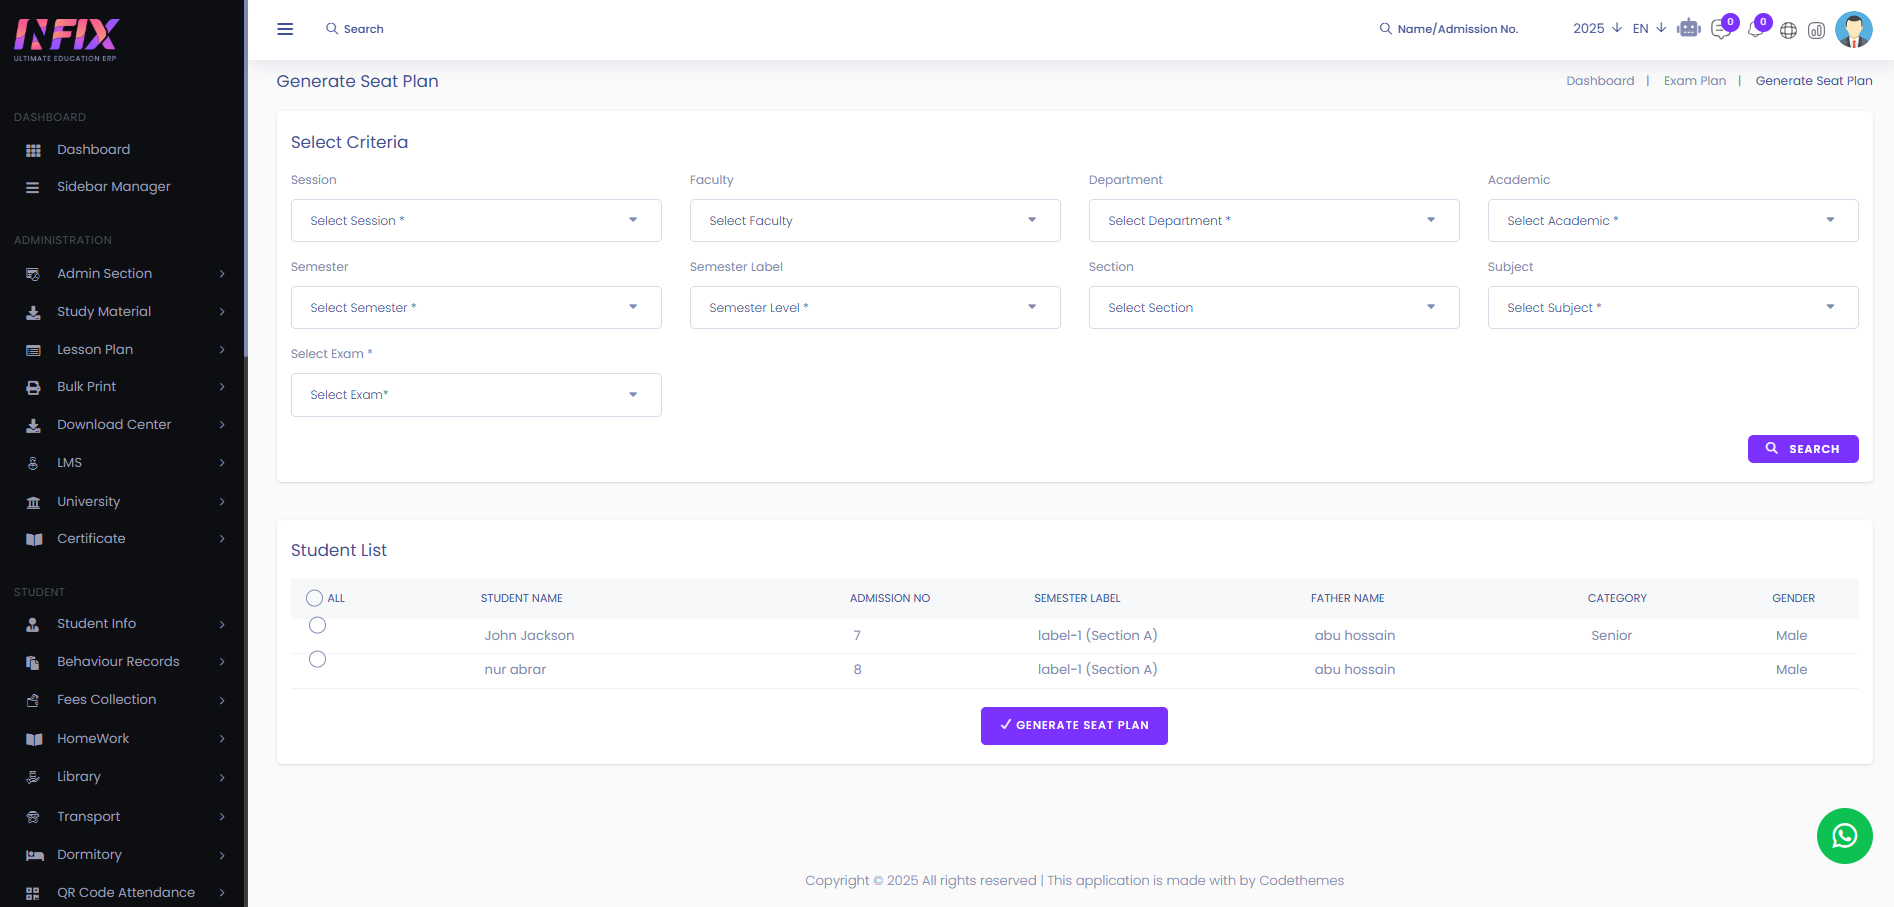Click the Sidebar Manager list icon
The width and height of the screenshot is (1894, 907).
click(33, 187)
